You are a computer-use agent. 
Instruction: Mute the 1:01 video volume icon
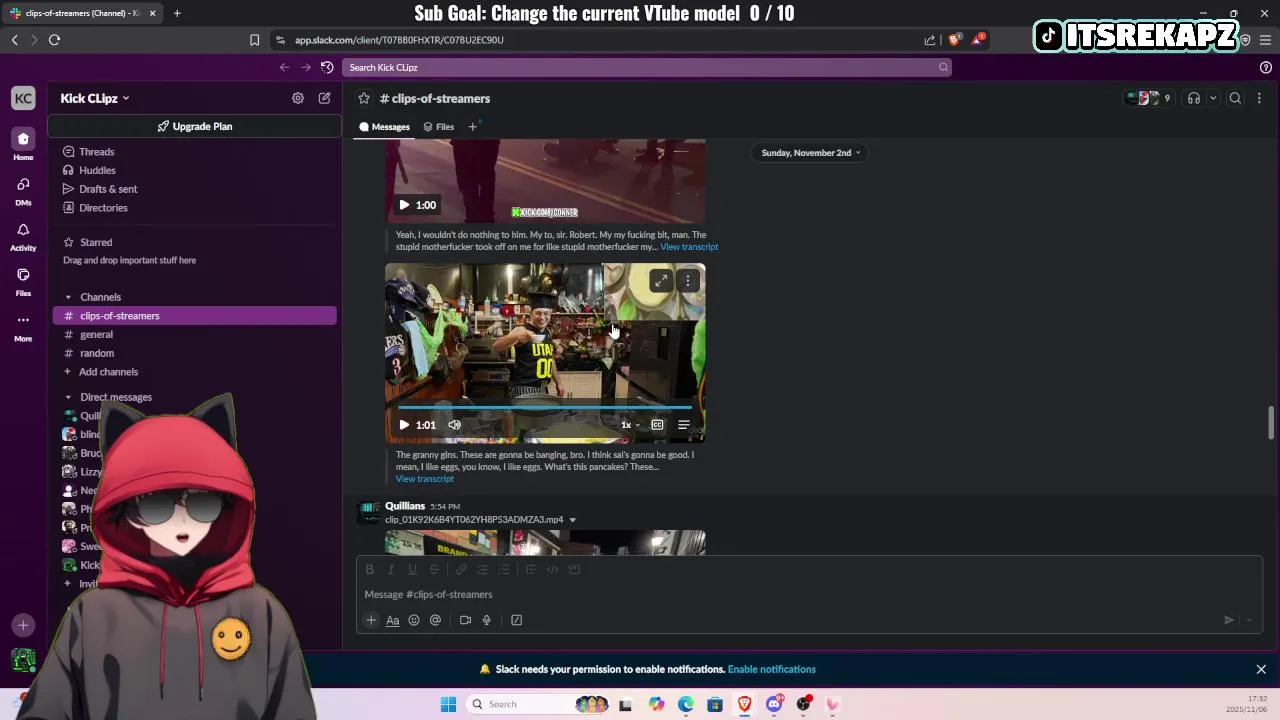(x=455, y=425)
